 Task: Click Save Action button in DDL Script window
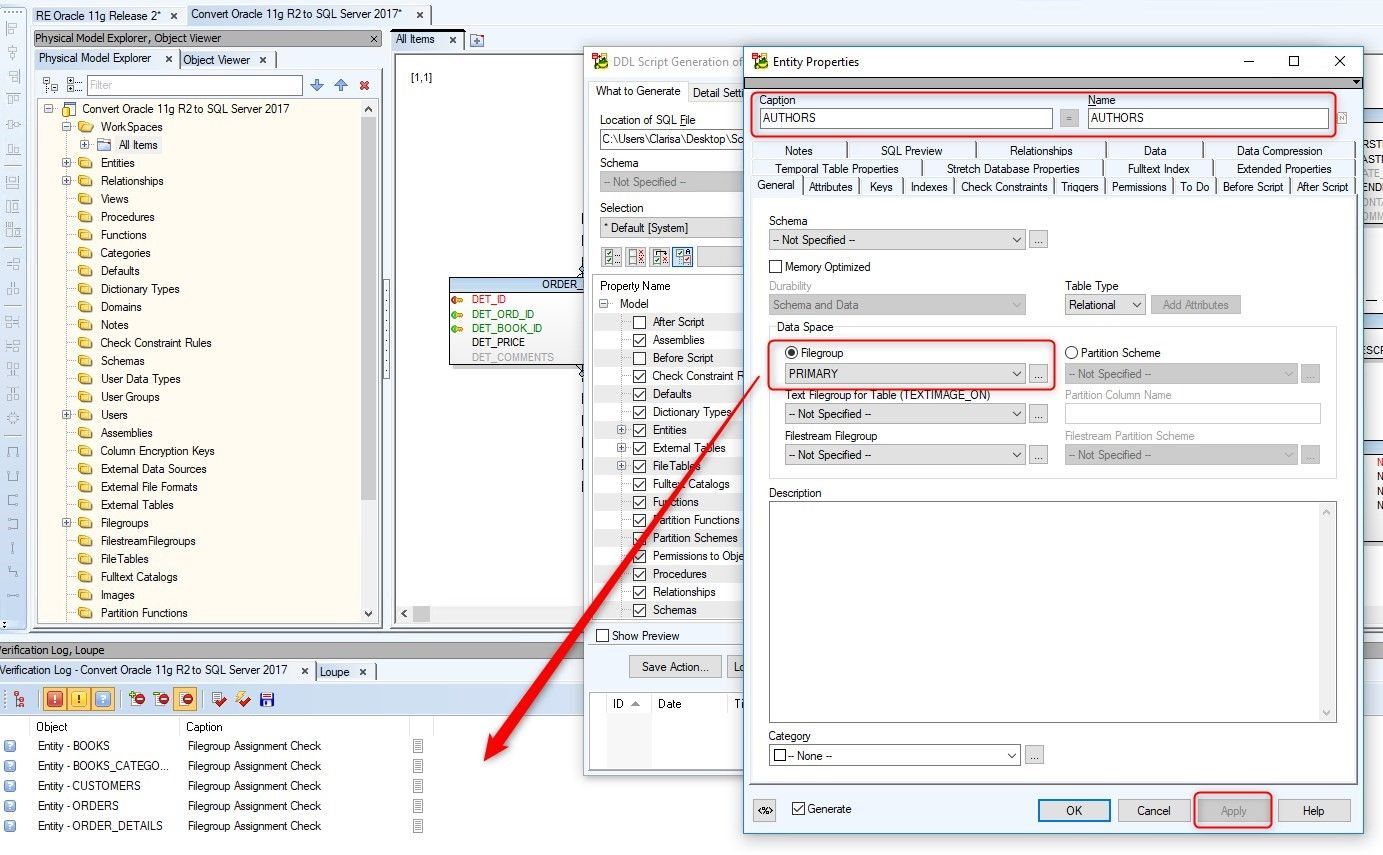[675, 667]
